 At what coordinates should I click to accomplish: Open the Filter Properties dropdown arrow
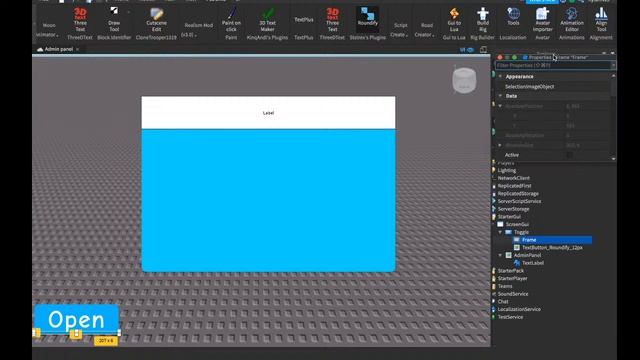pyautogui.click(x=613, y=65)
